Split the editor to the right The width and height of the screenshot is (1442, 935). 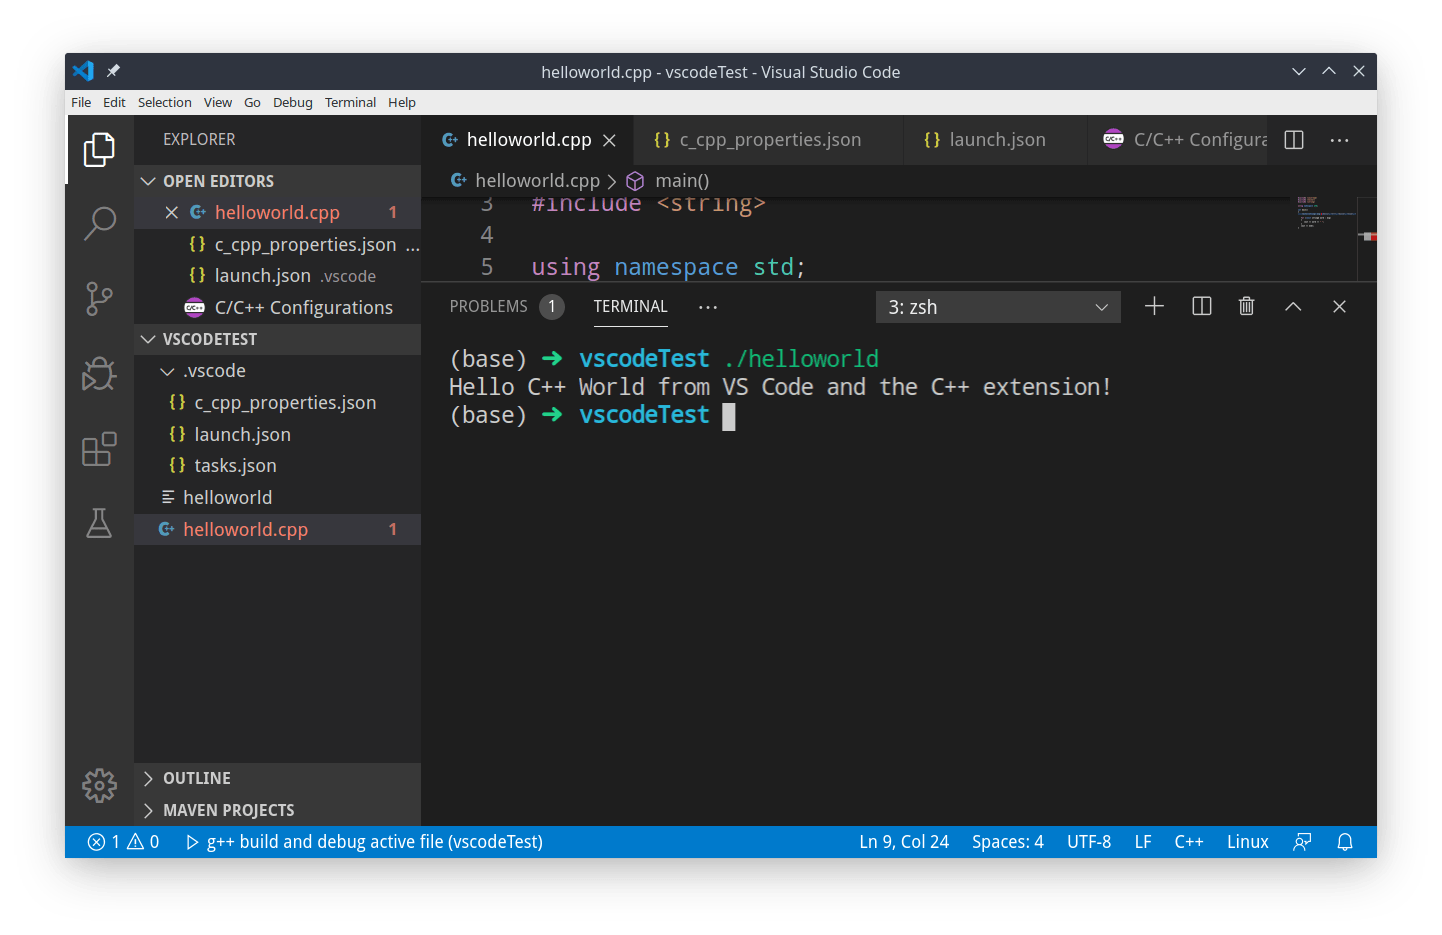pos(1293,140)
